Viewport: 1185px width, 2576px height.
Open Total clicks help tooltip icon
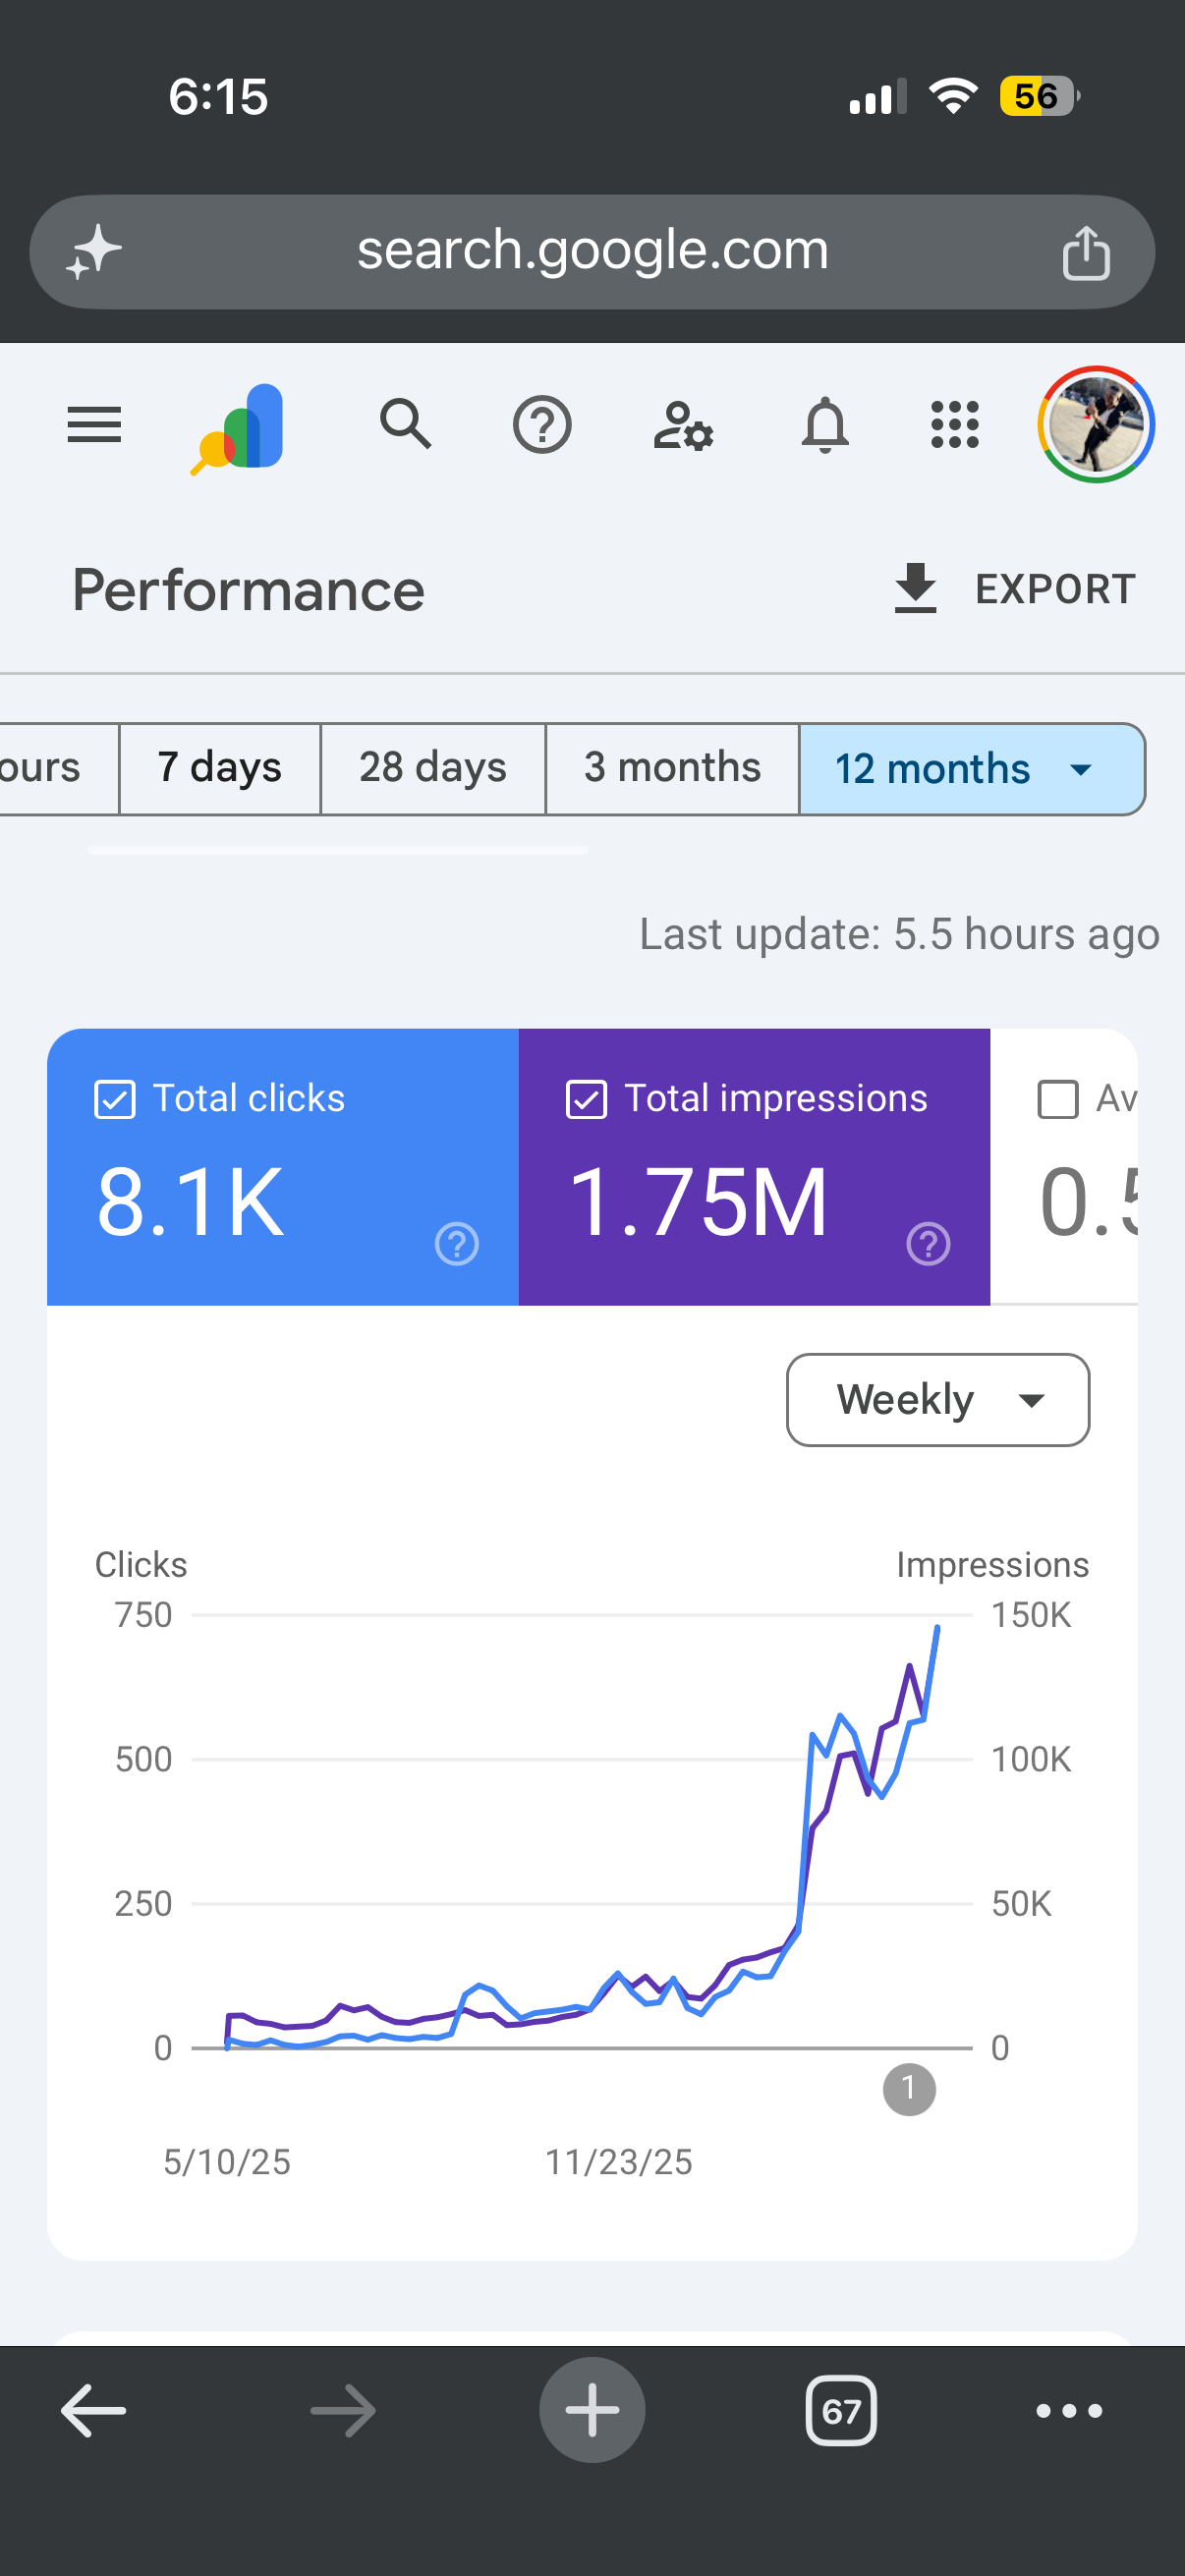pos(457,1244)
